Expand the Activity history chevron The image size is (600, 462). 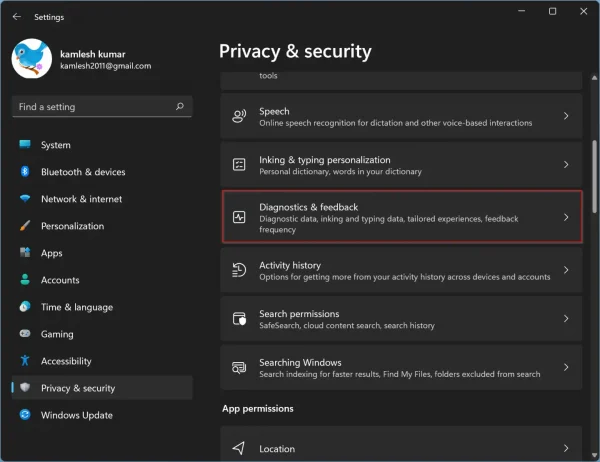[566, 270]
